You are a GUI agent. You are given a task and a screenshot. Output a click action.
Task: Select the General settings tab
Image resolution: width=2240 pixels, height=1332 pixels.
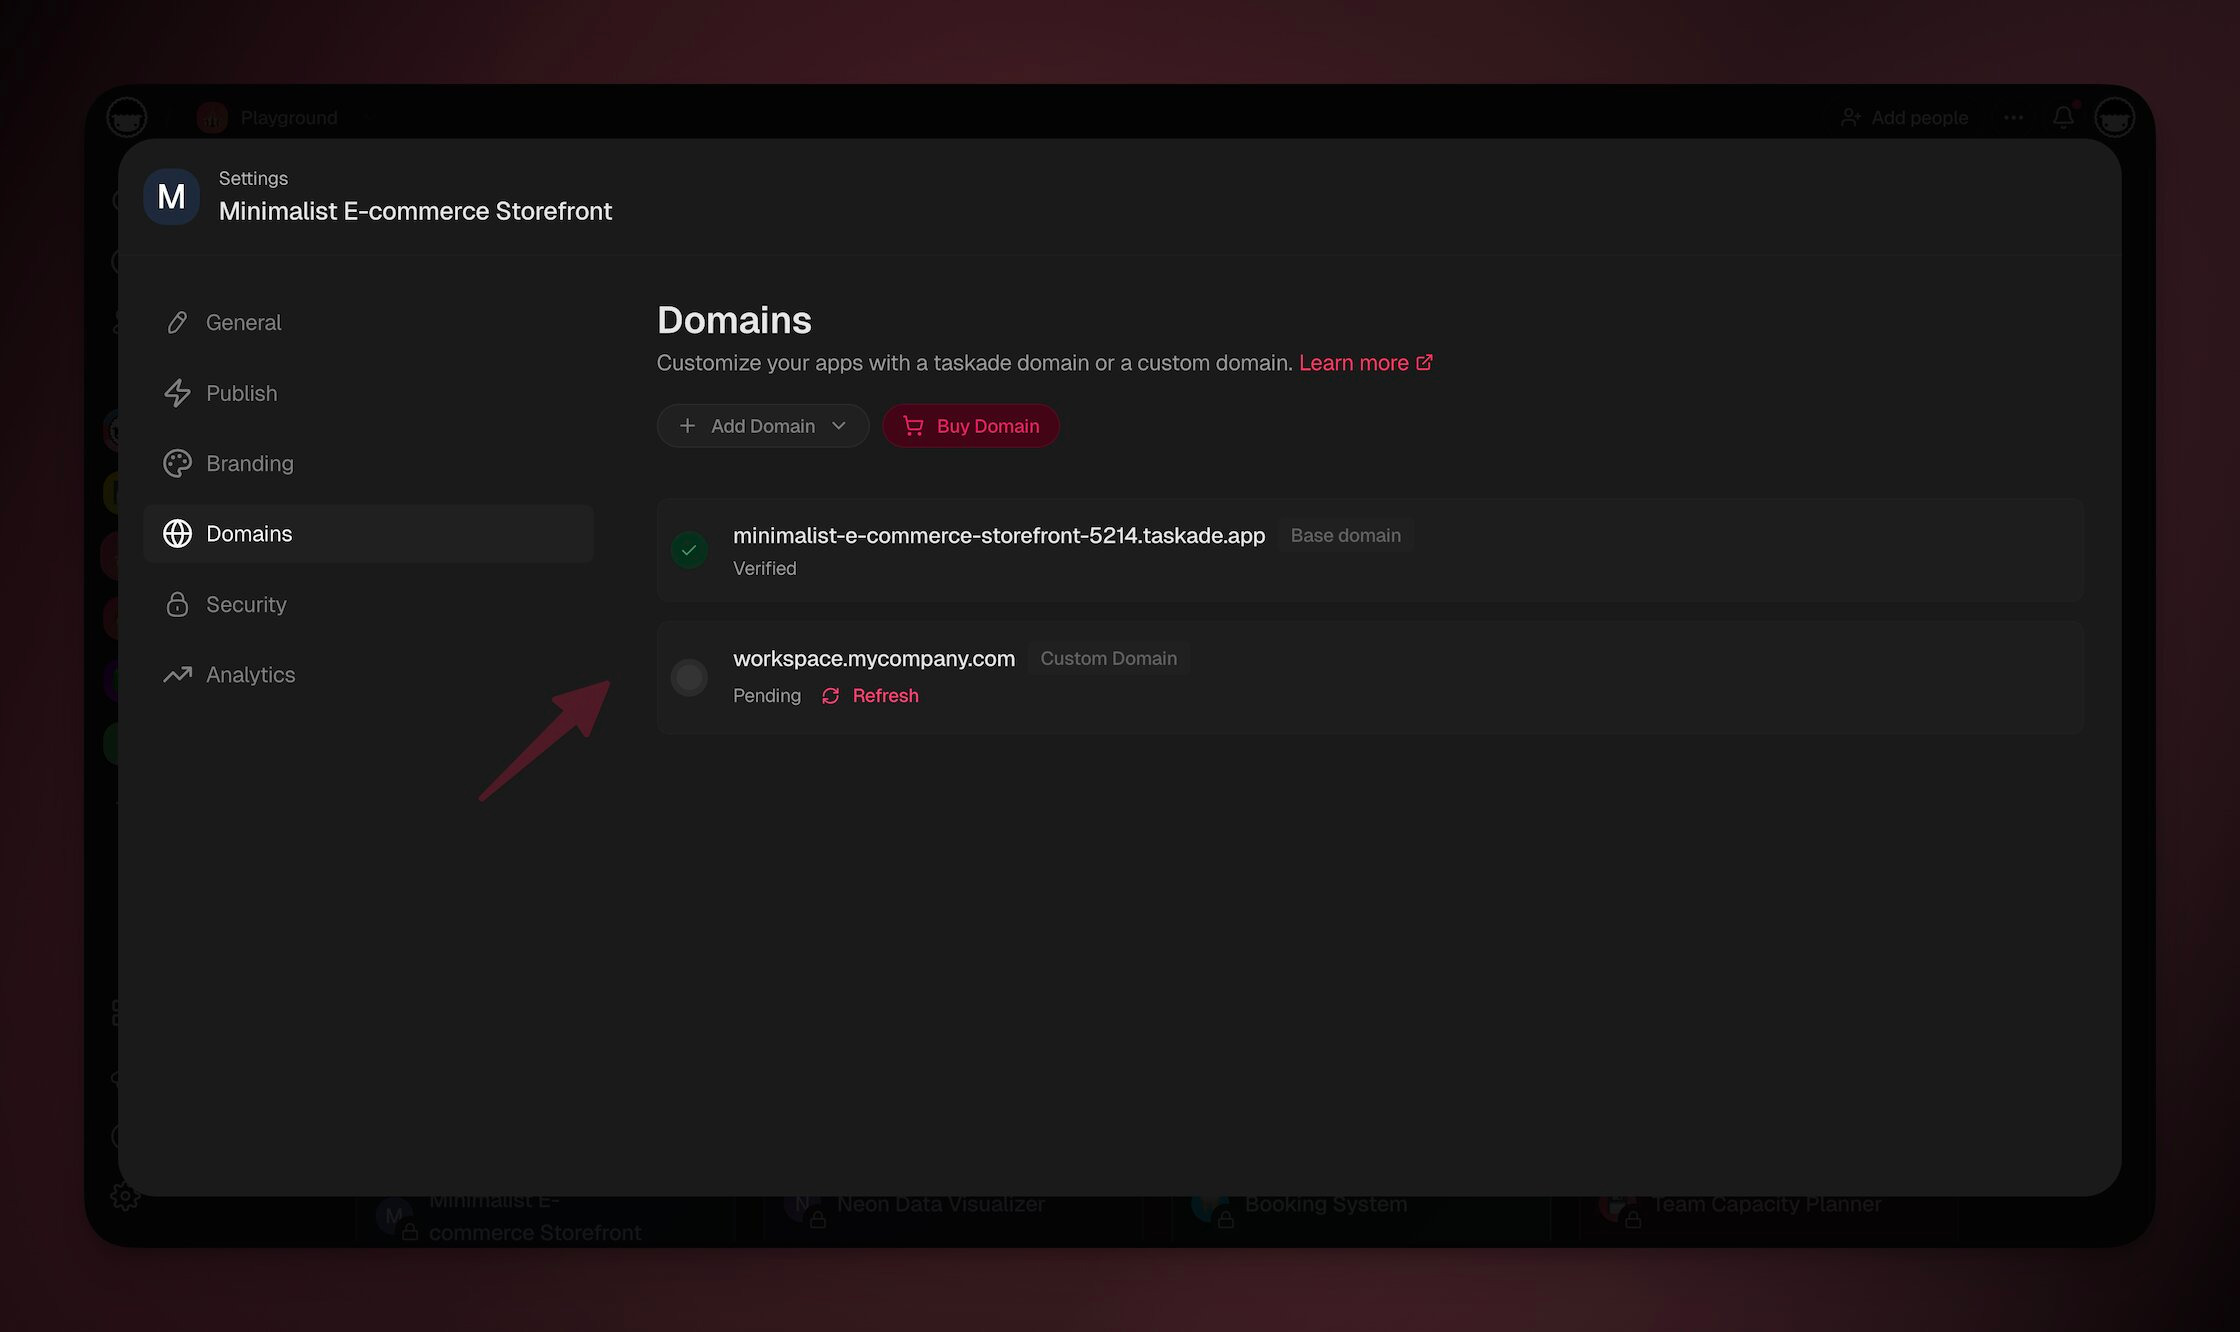(243, 322)
